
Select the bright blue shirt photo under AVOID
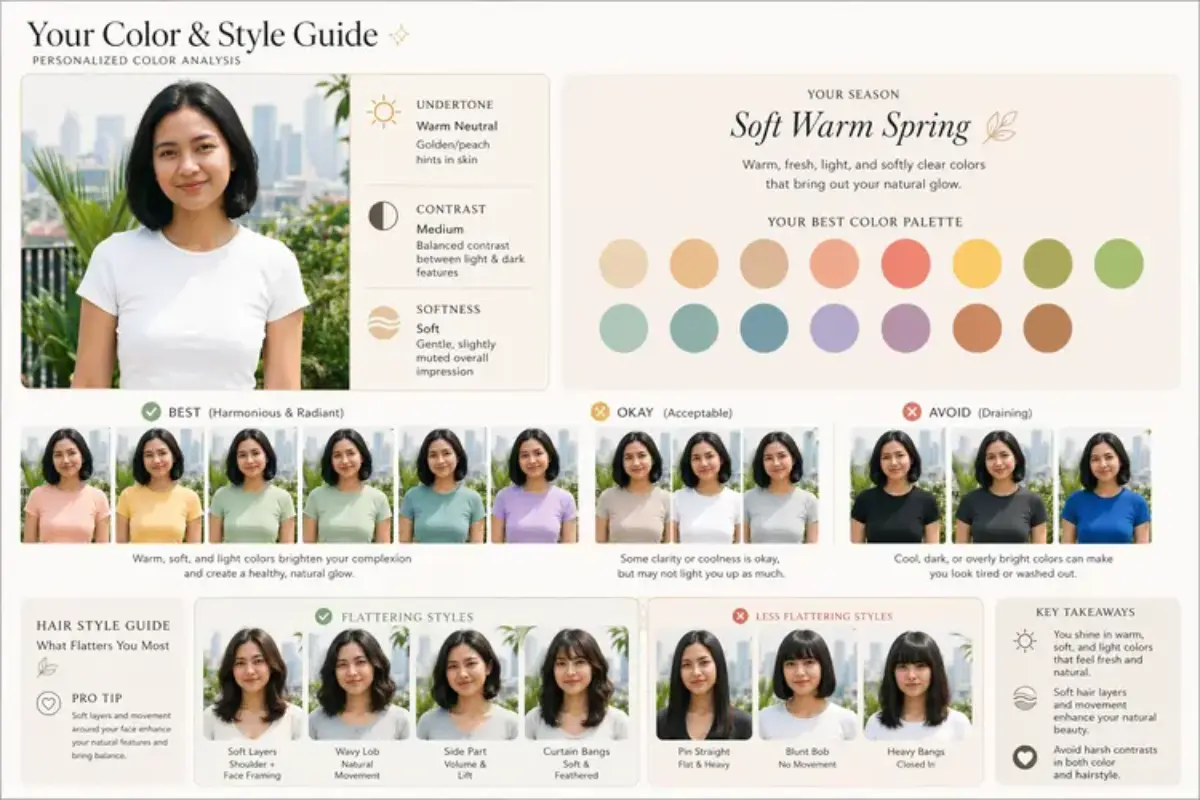[1105, 485]
